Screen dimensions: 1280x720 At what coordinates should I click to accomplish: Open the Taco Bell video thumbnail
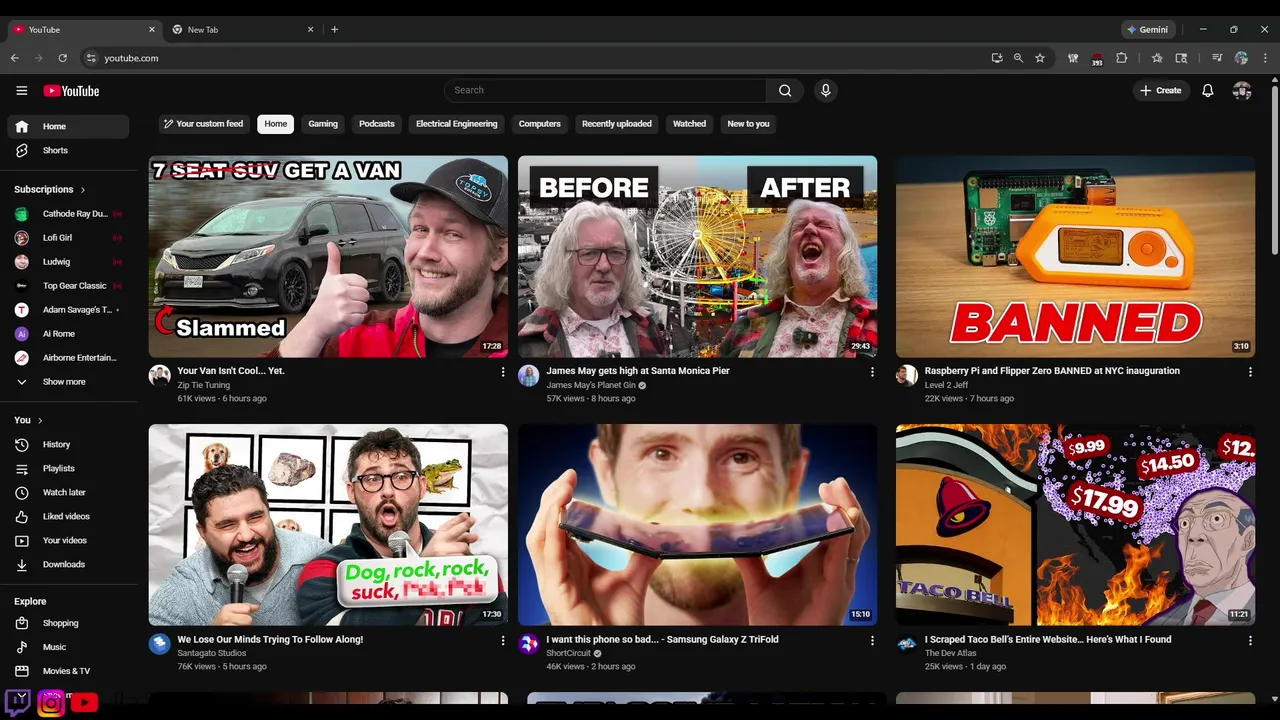pos(1075,525)
